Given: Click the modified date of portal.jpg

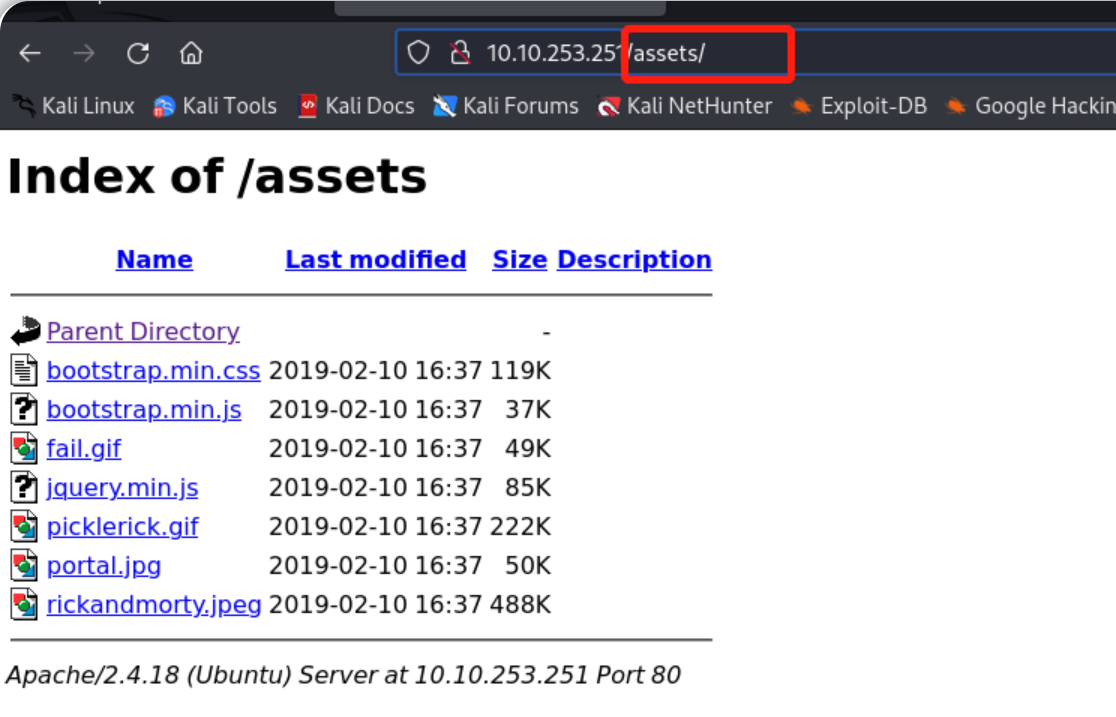Looking at the screenshot, I should (x=375, y=567).
